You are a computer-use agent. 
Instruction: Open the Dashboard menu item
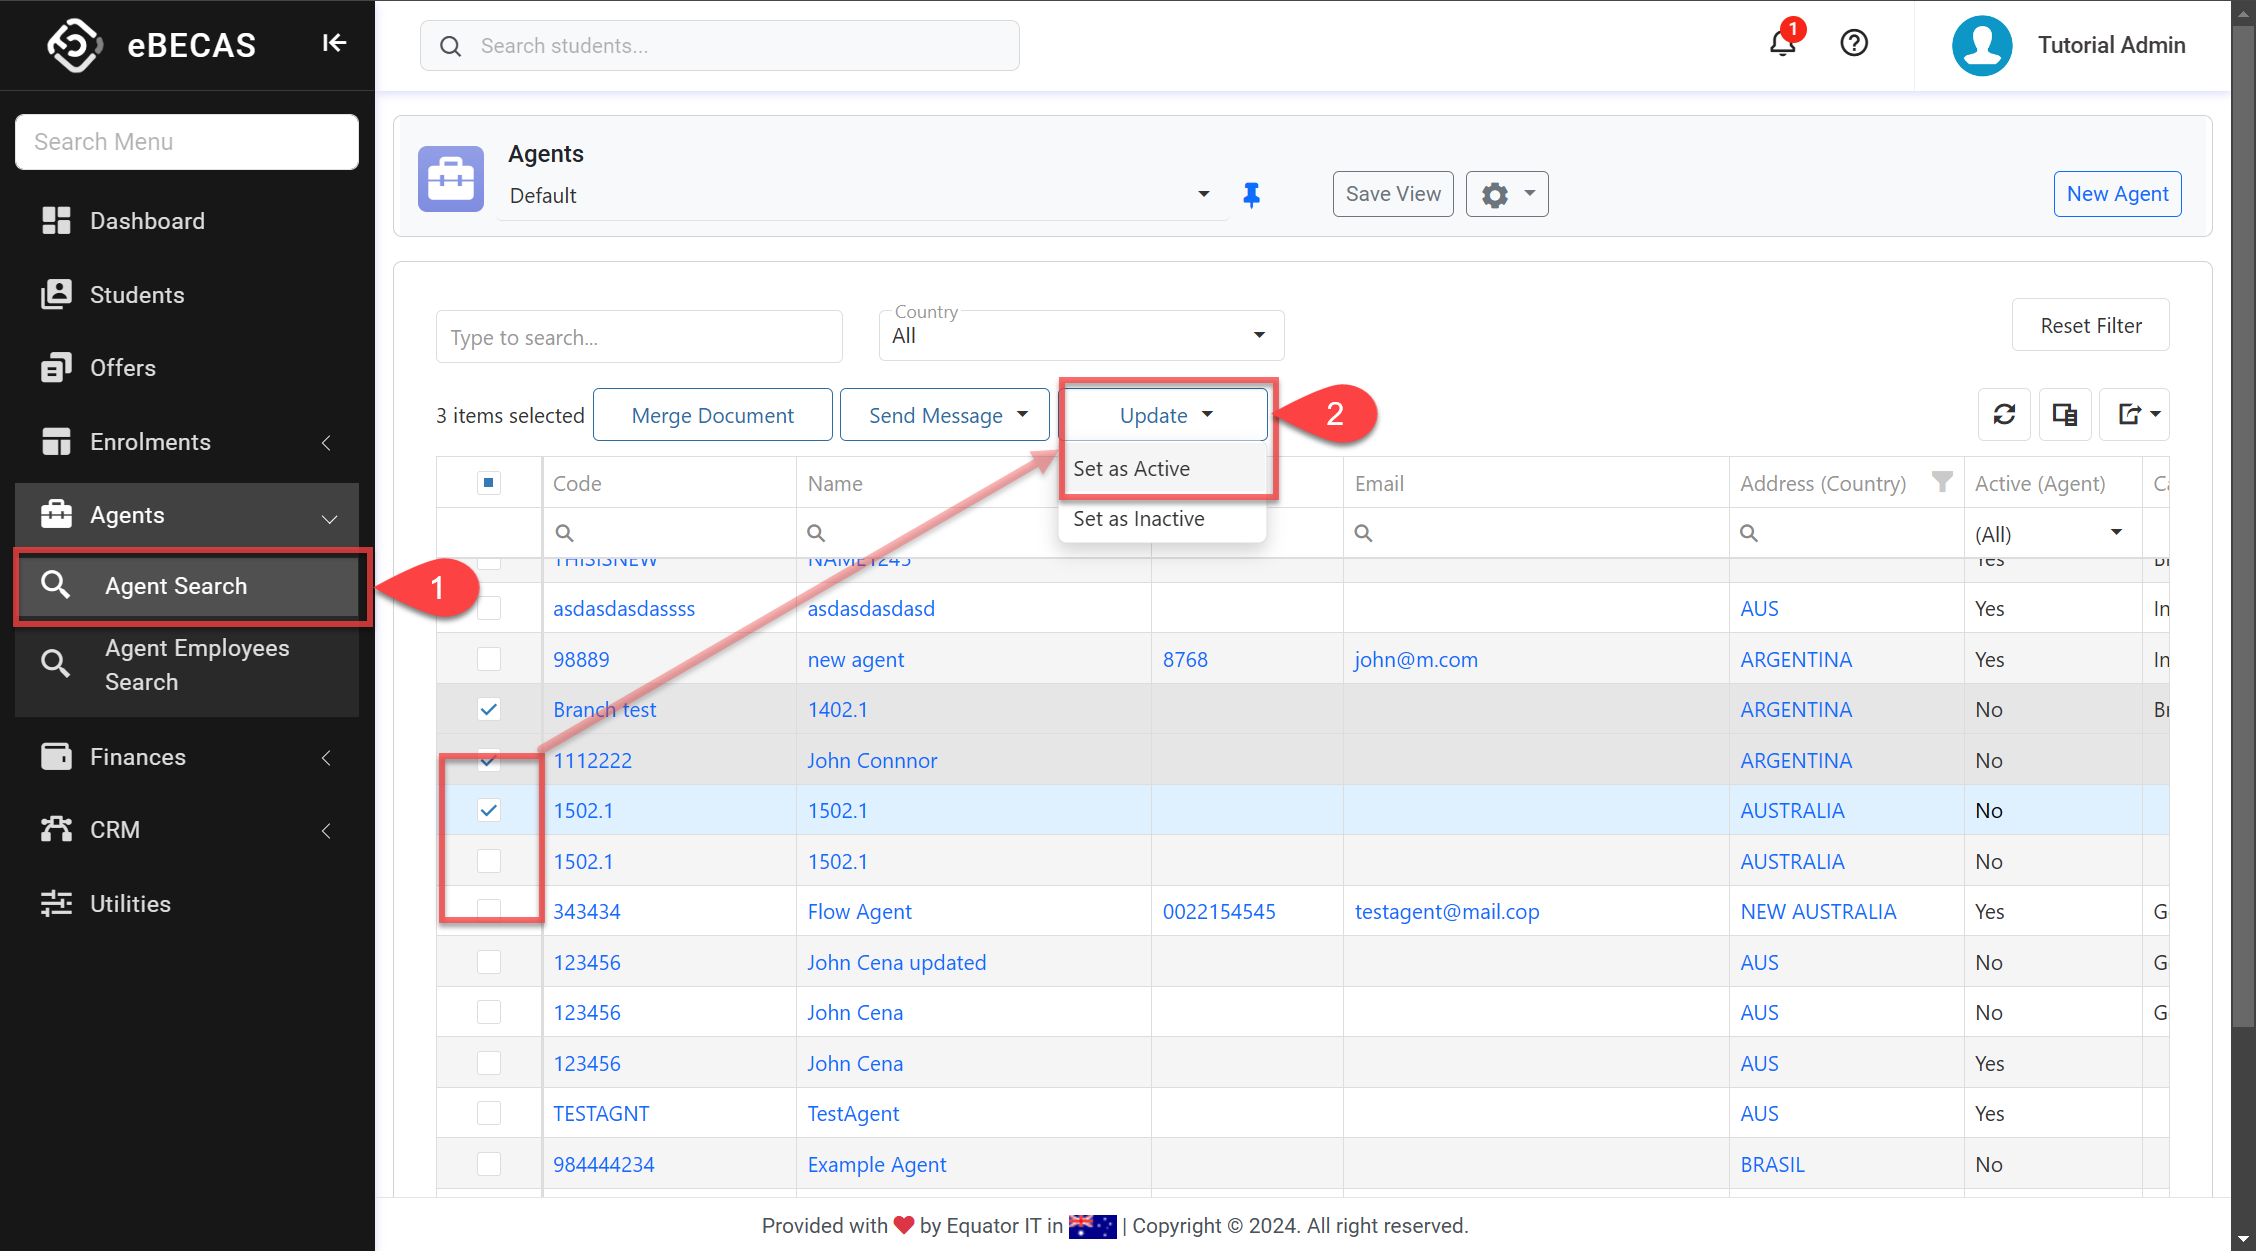point(187,221)
